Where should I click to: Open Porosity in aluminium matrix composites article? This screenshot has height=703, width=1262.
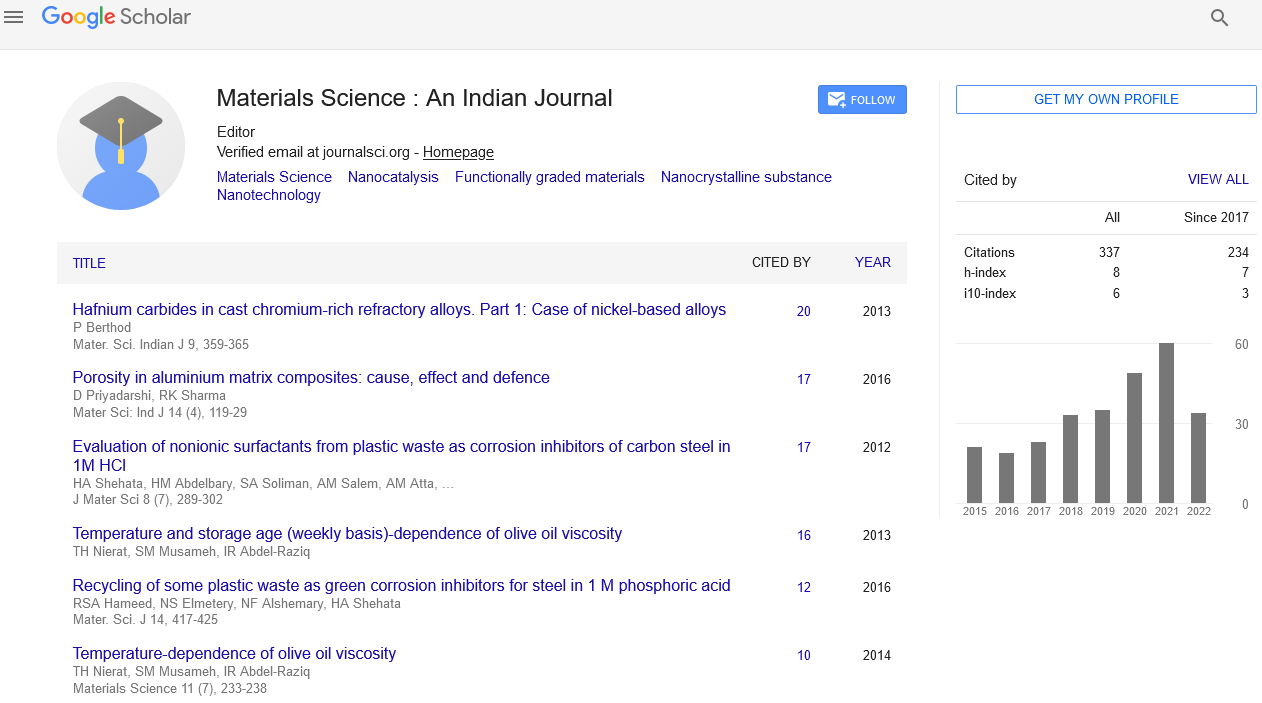311,378
